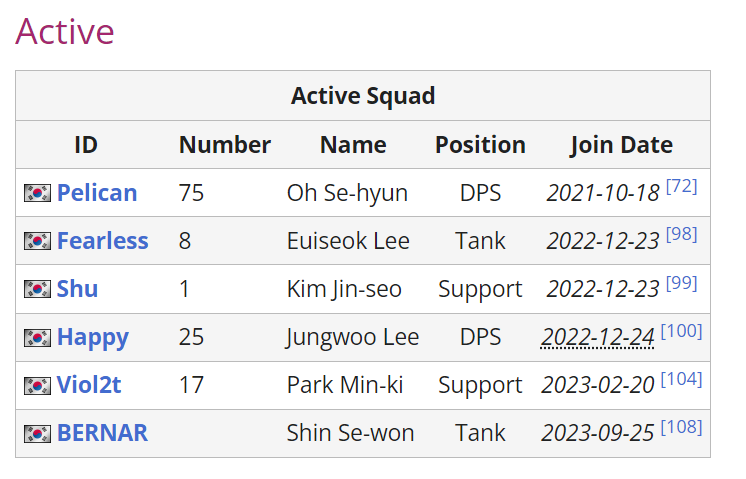Open the Shu player link

coord(78,289)
